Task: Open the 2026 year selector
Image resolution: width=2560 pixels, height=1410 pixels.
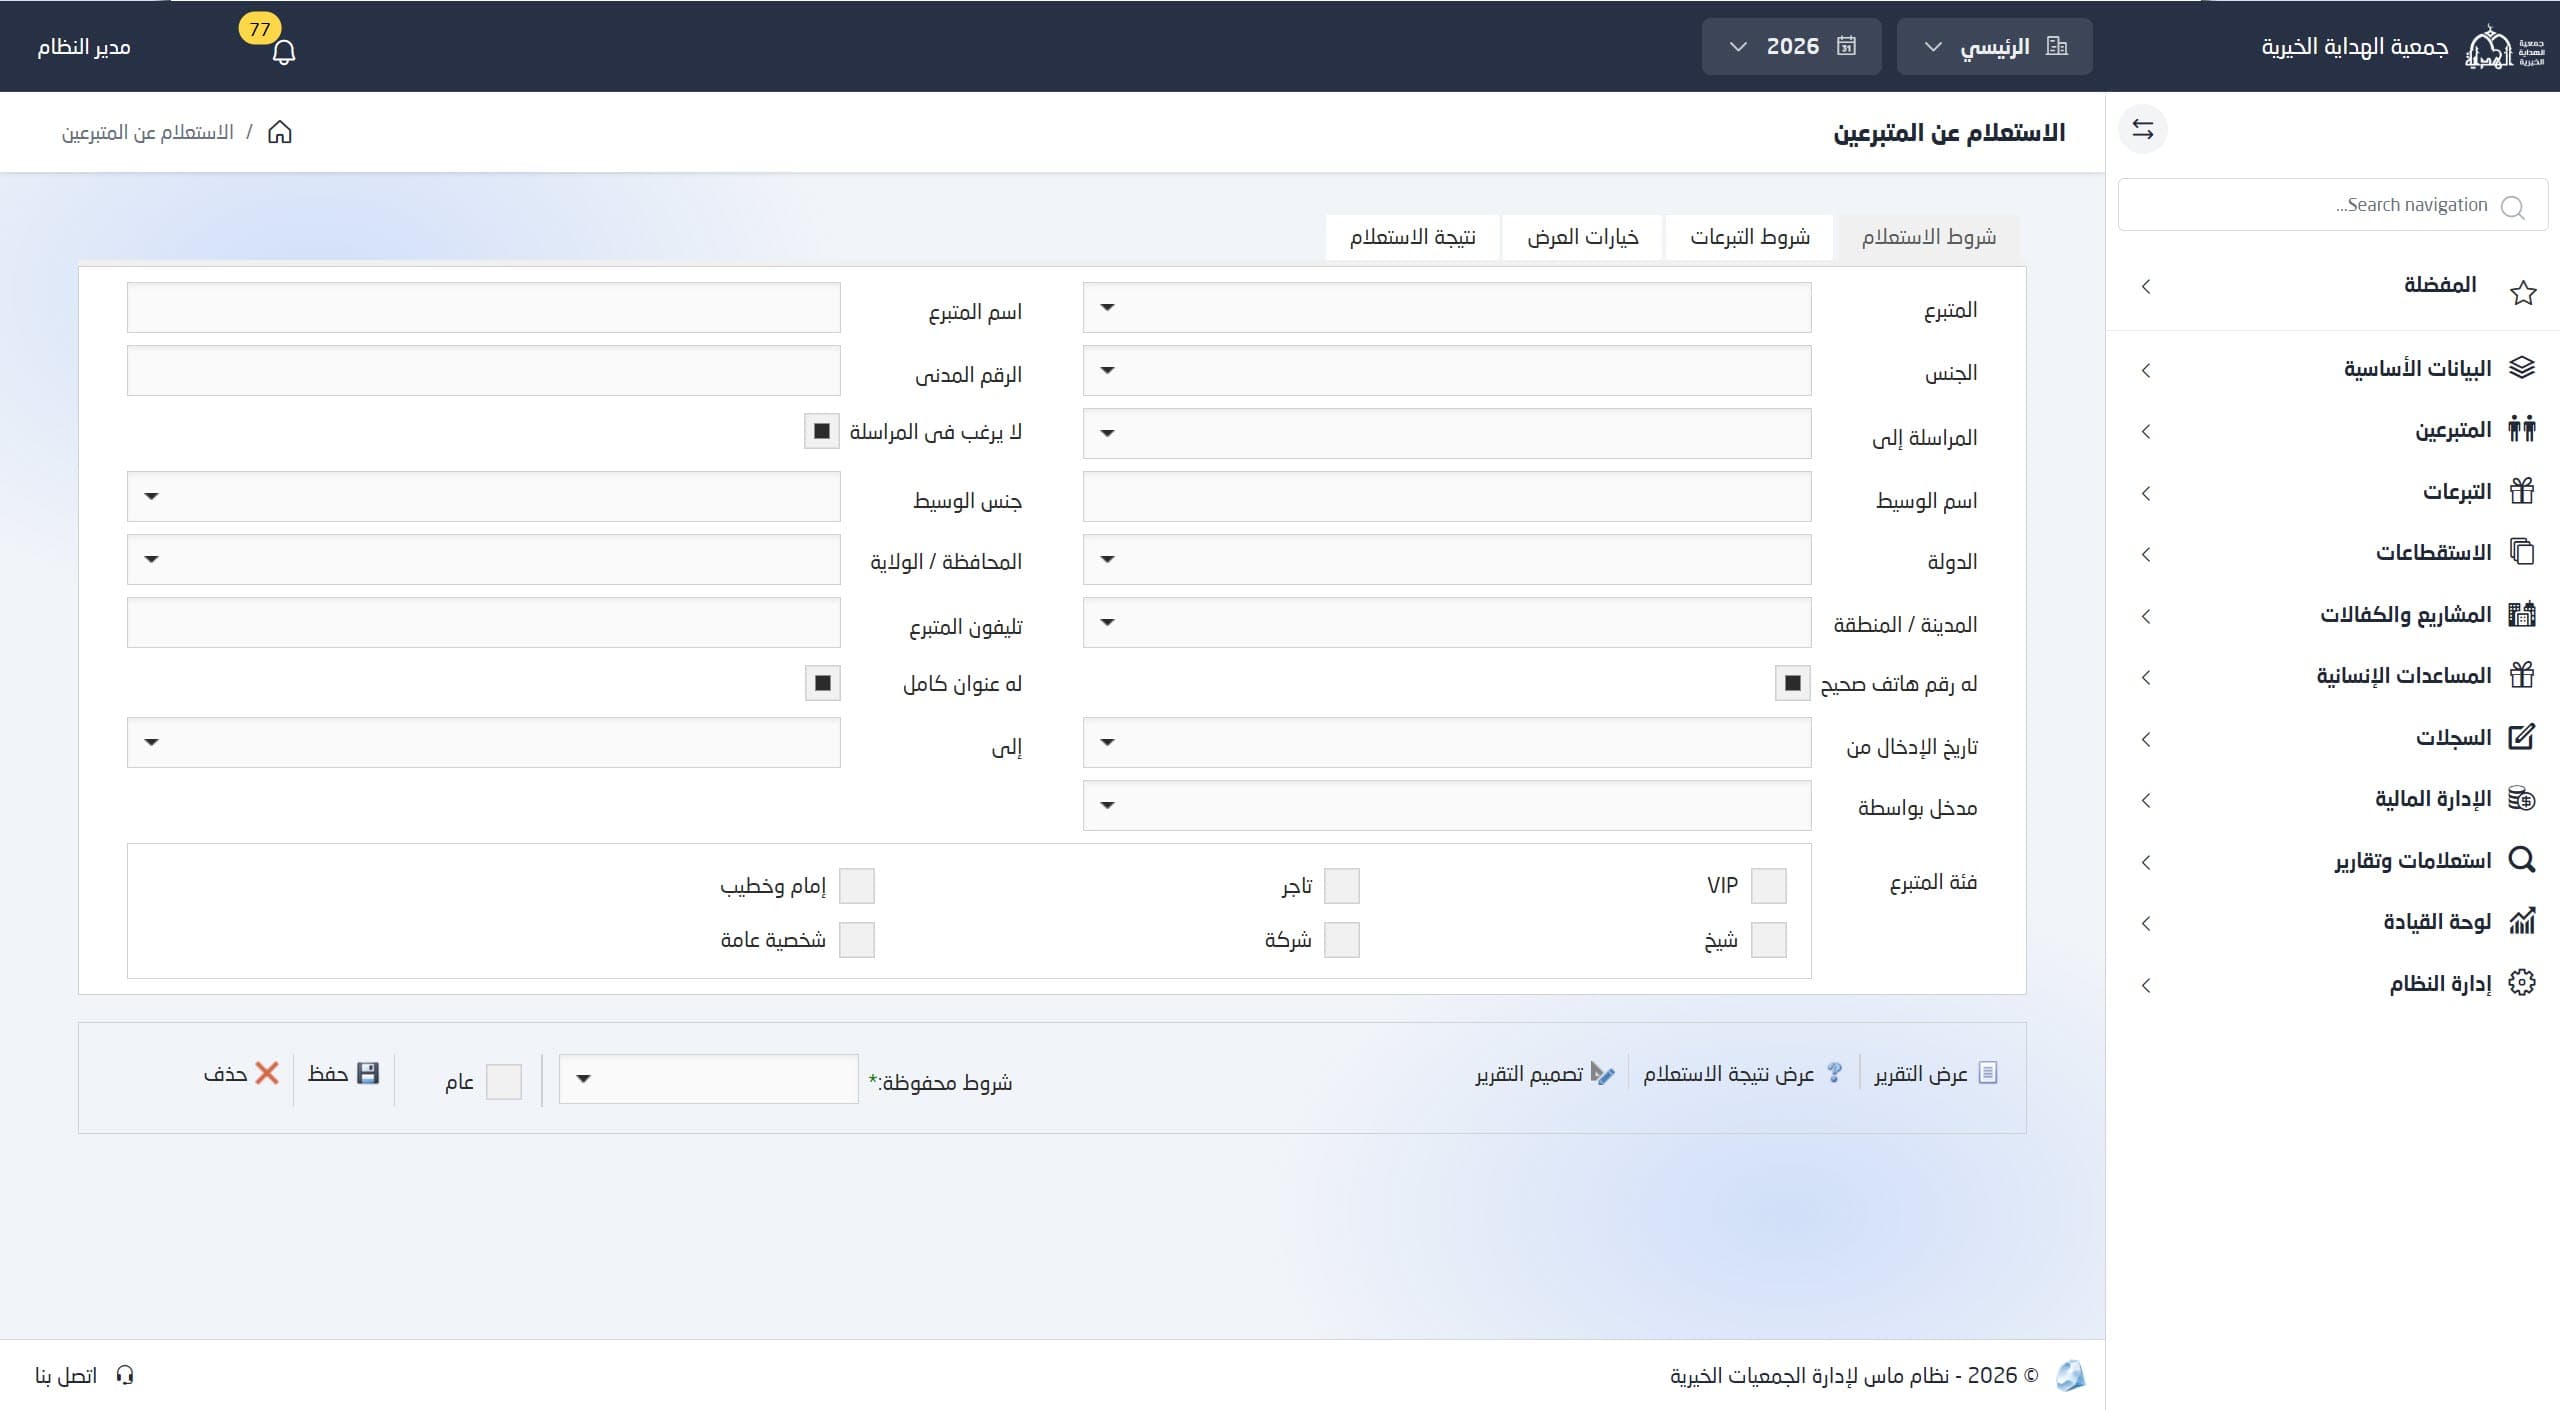Action: [1791, 46]
